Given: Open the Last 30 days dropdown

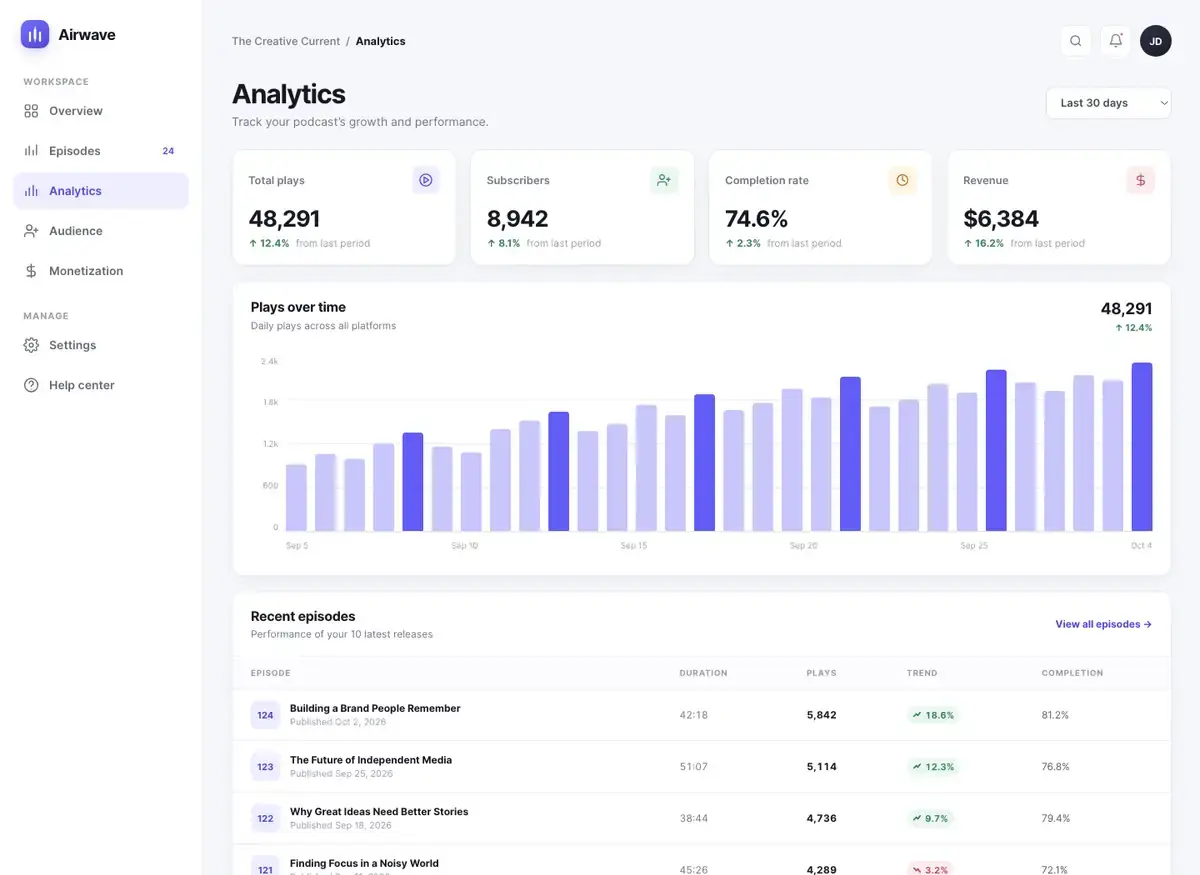Looking at the screenshot, I should [x=1108, y=103].
